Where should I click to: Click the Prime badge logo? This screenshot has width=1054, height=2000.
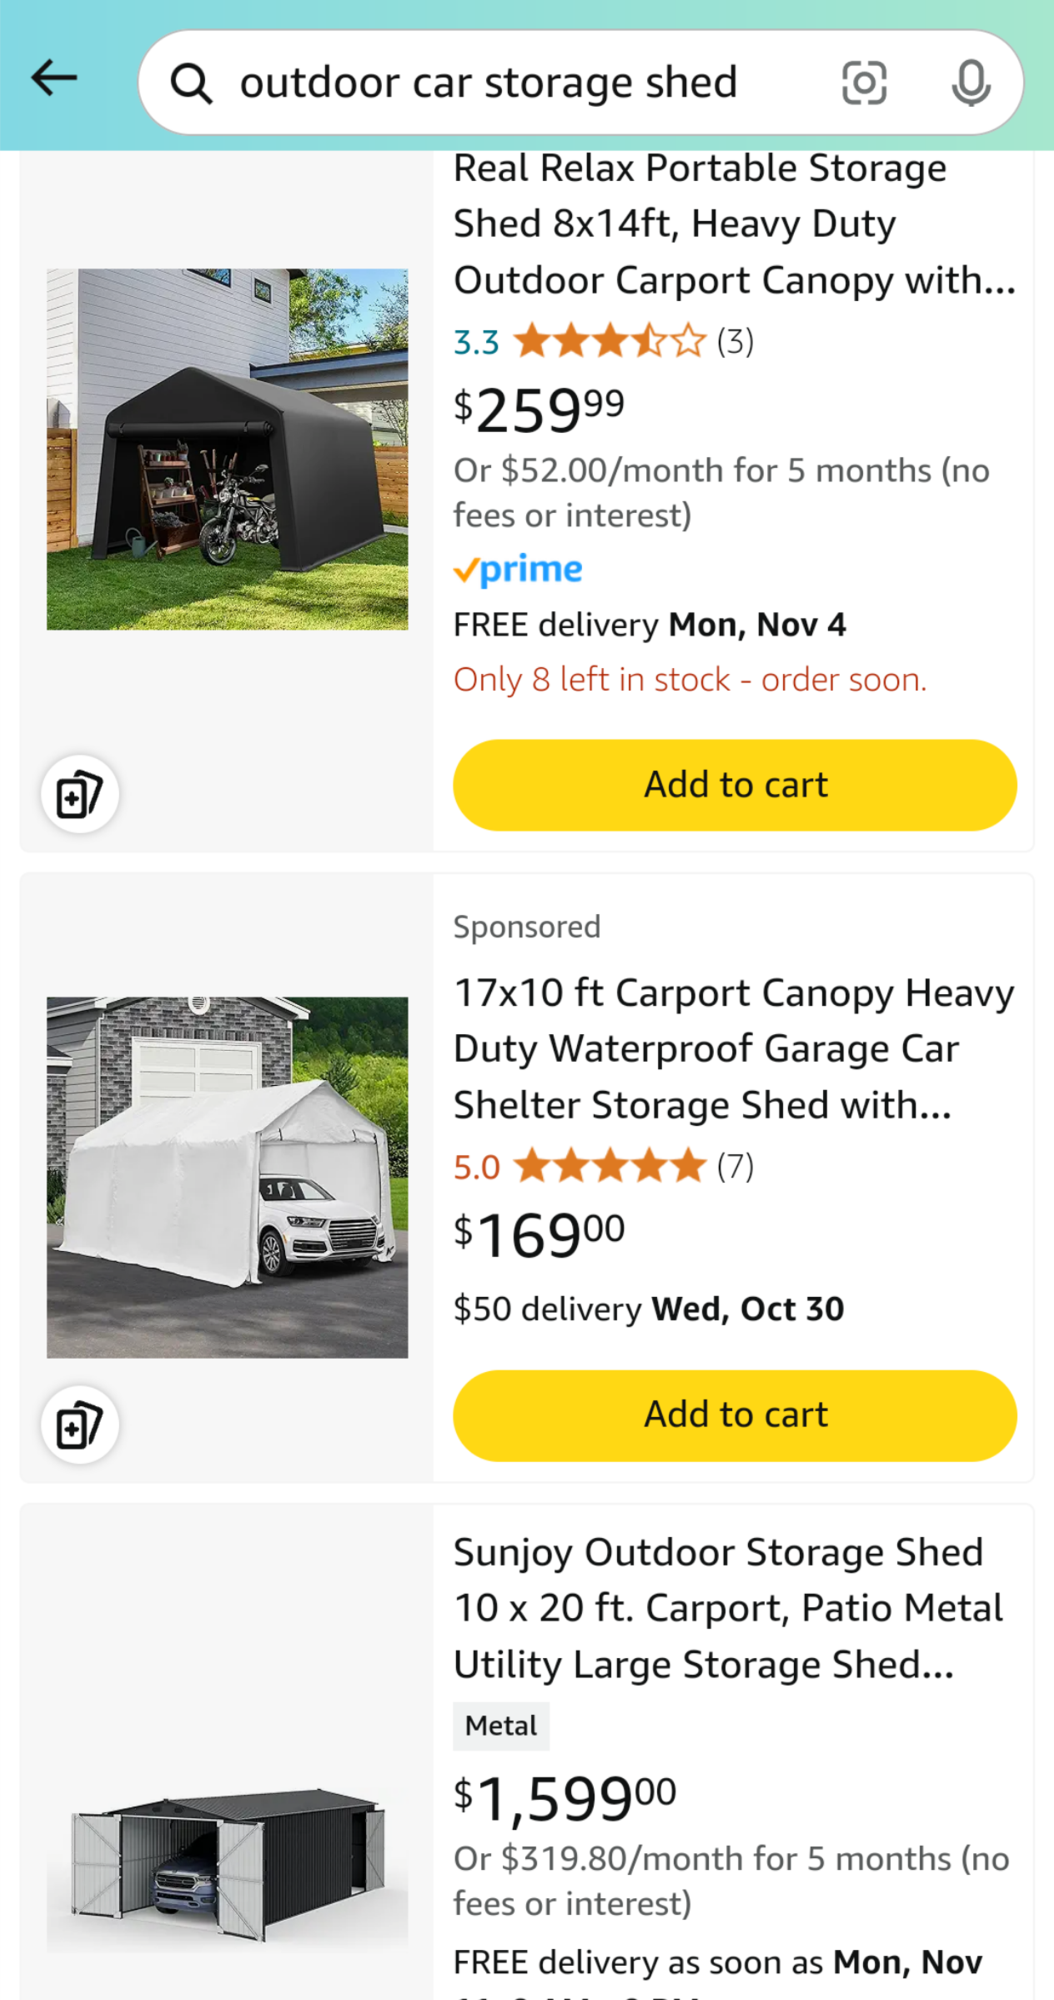[x=518, y=570]
